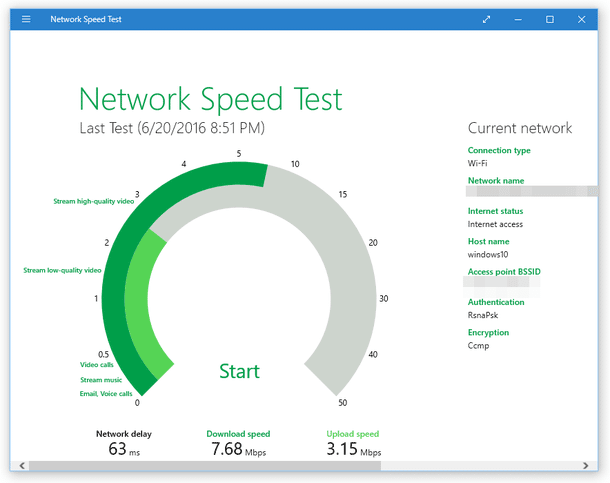Click the '3.15 Mbps' upload value
Screen dimensions: 610x483
click(354, 449)
